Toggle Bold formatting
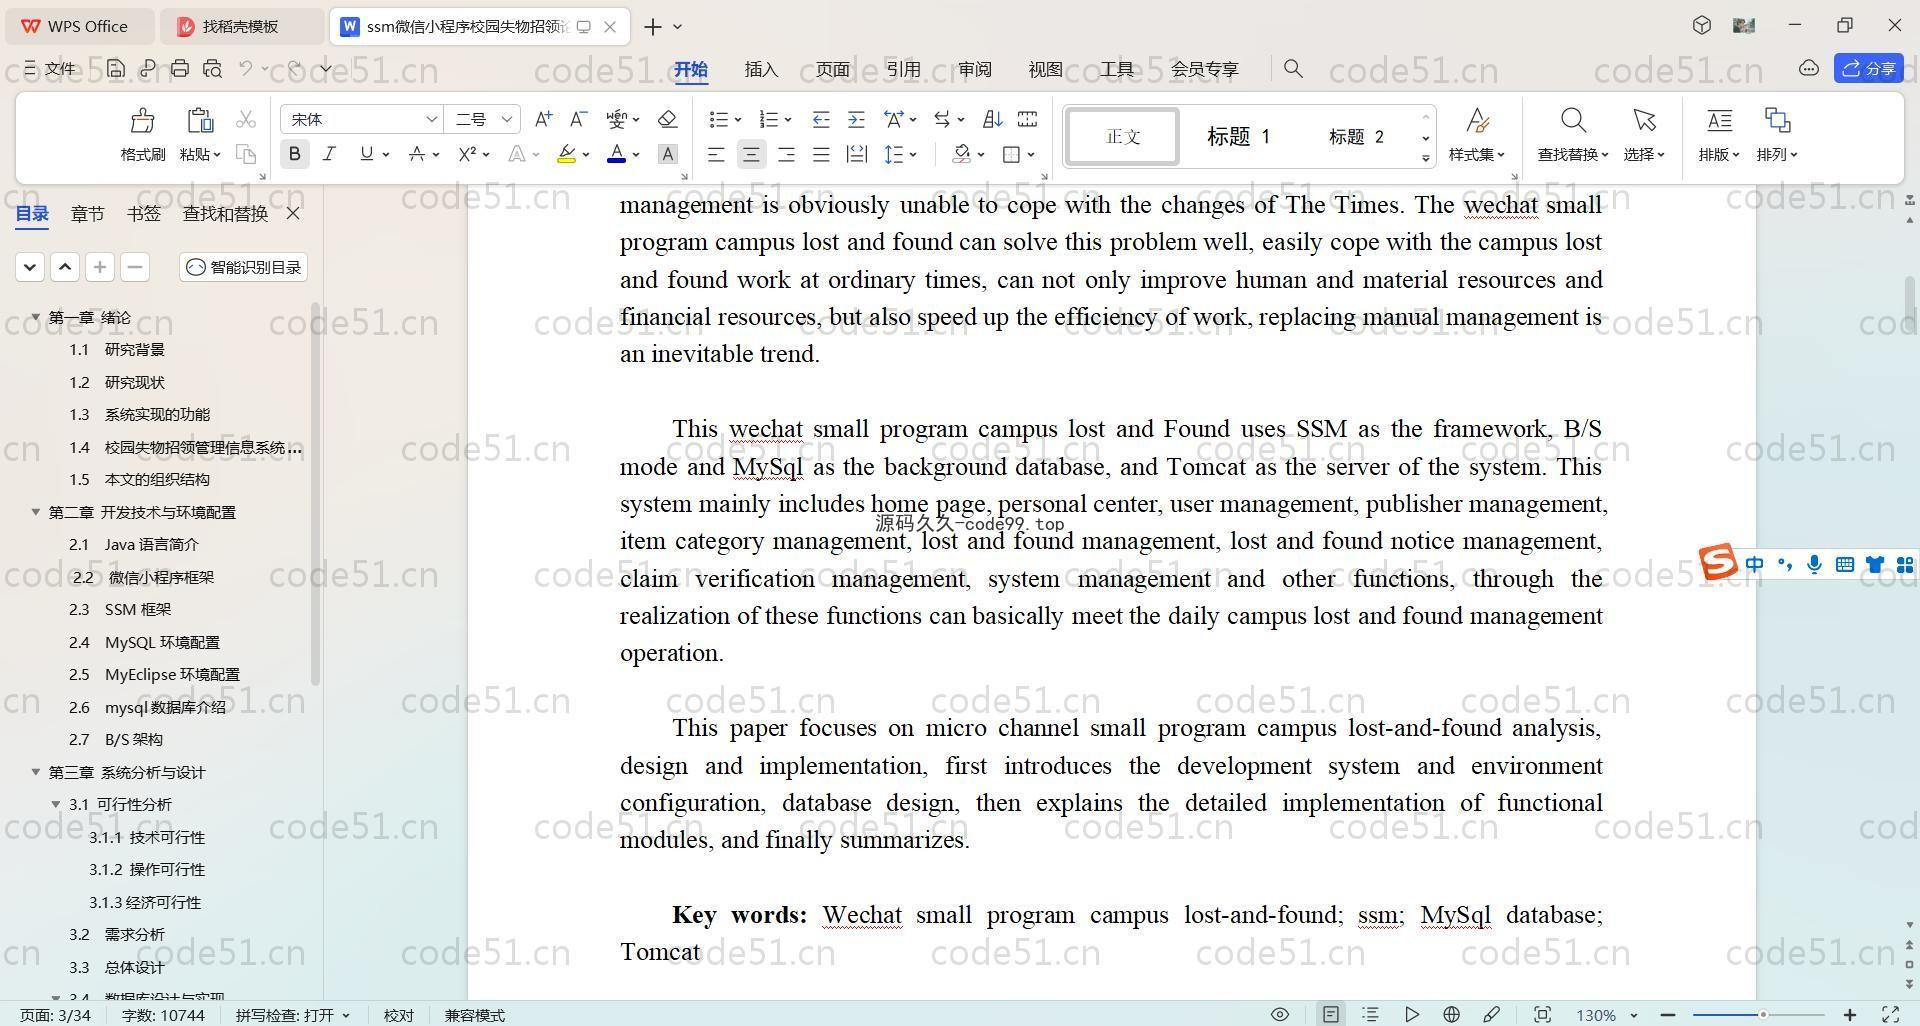 pyautogui.click(x=294, y=154)
